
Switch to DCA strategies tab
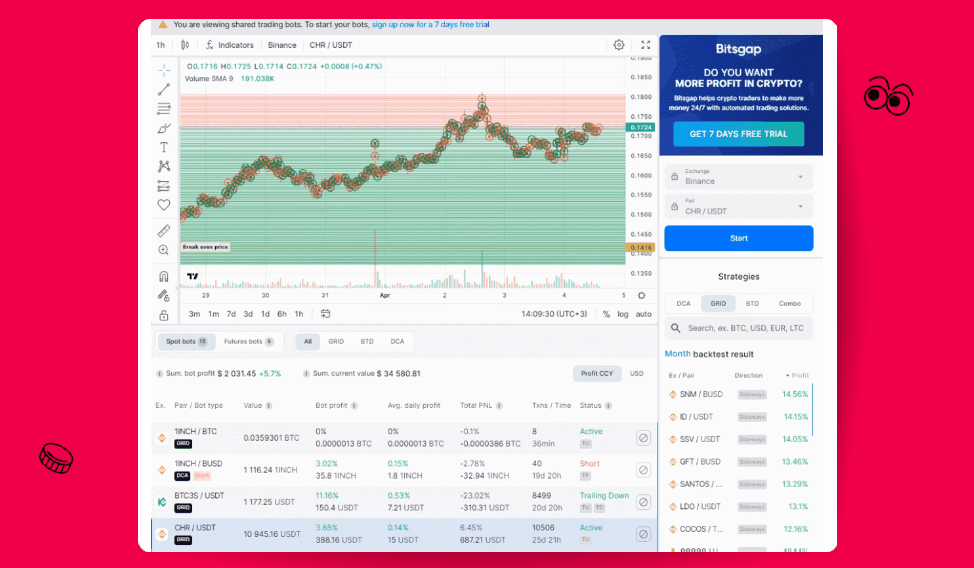click(x=683, y=303)
